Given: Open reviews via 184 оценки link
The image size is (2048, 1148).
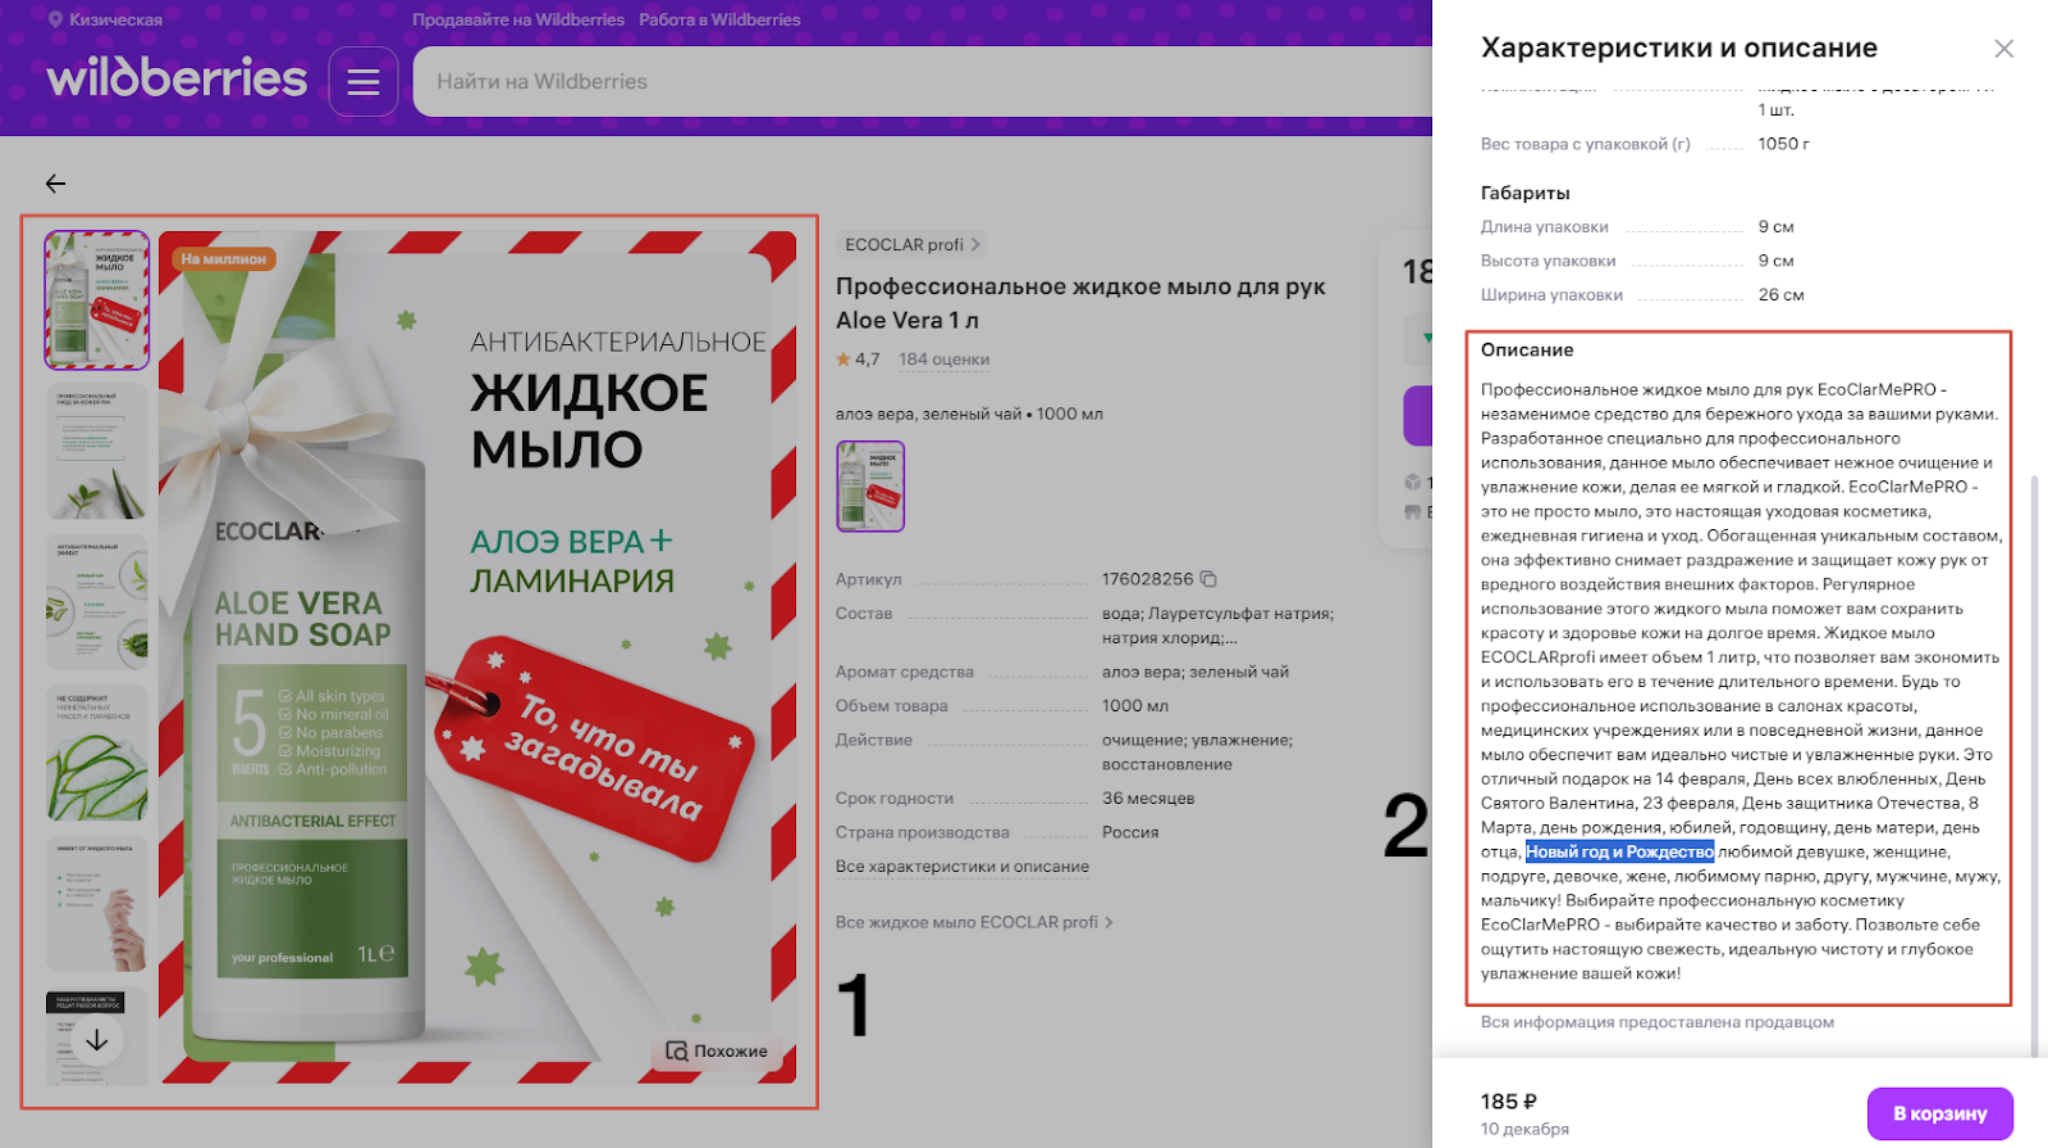Looking at the screenshot, I should pos(944,359).
